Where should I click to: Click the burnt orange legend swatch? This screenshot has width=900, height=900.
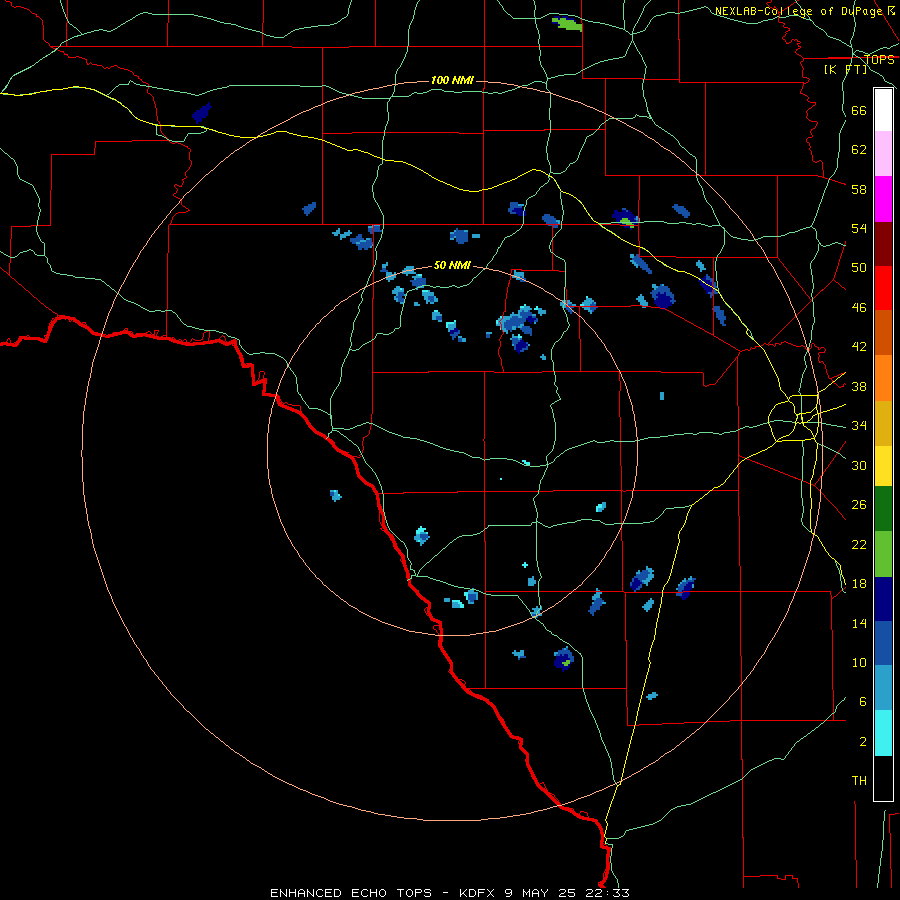tap(883, 333)
